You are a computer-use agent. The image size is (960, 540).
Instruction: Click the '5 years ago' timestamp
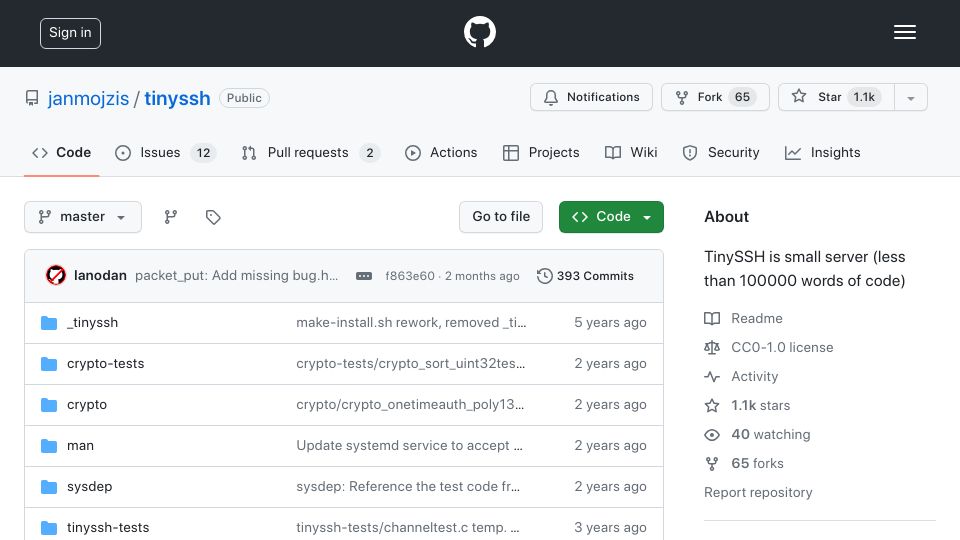click(x=610, y=323)
